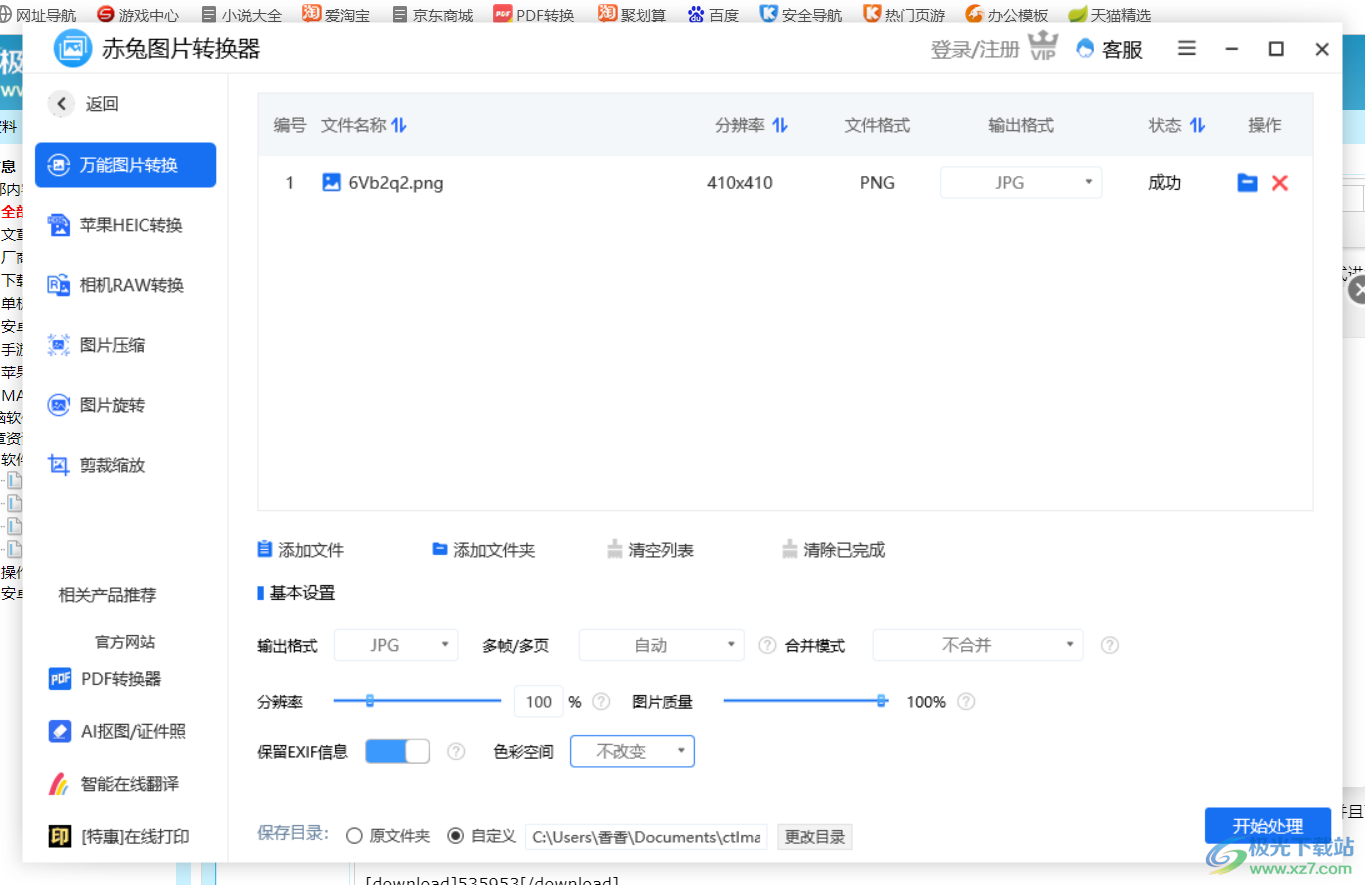Open 网址导航 bookmark in browser

pyautogui.click(x=38, y=14)
